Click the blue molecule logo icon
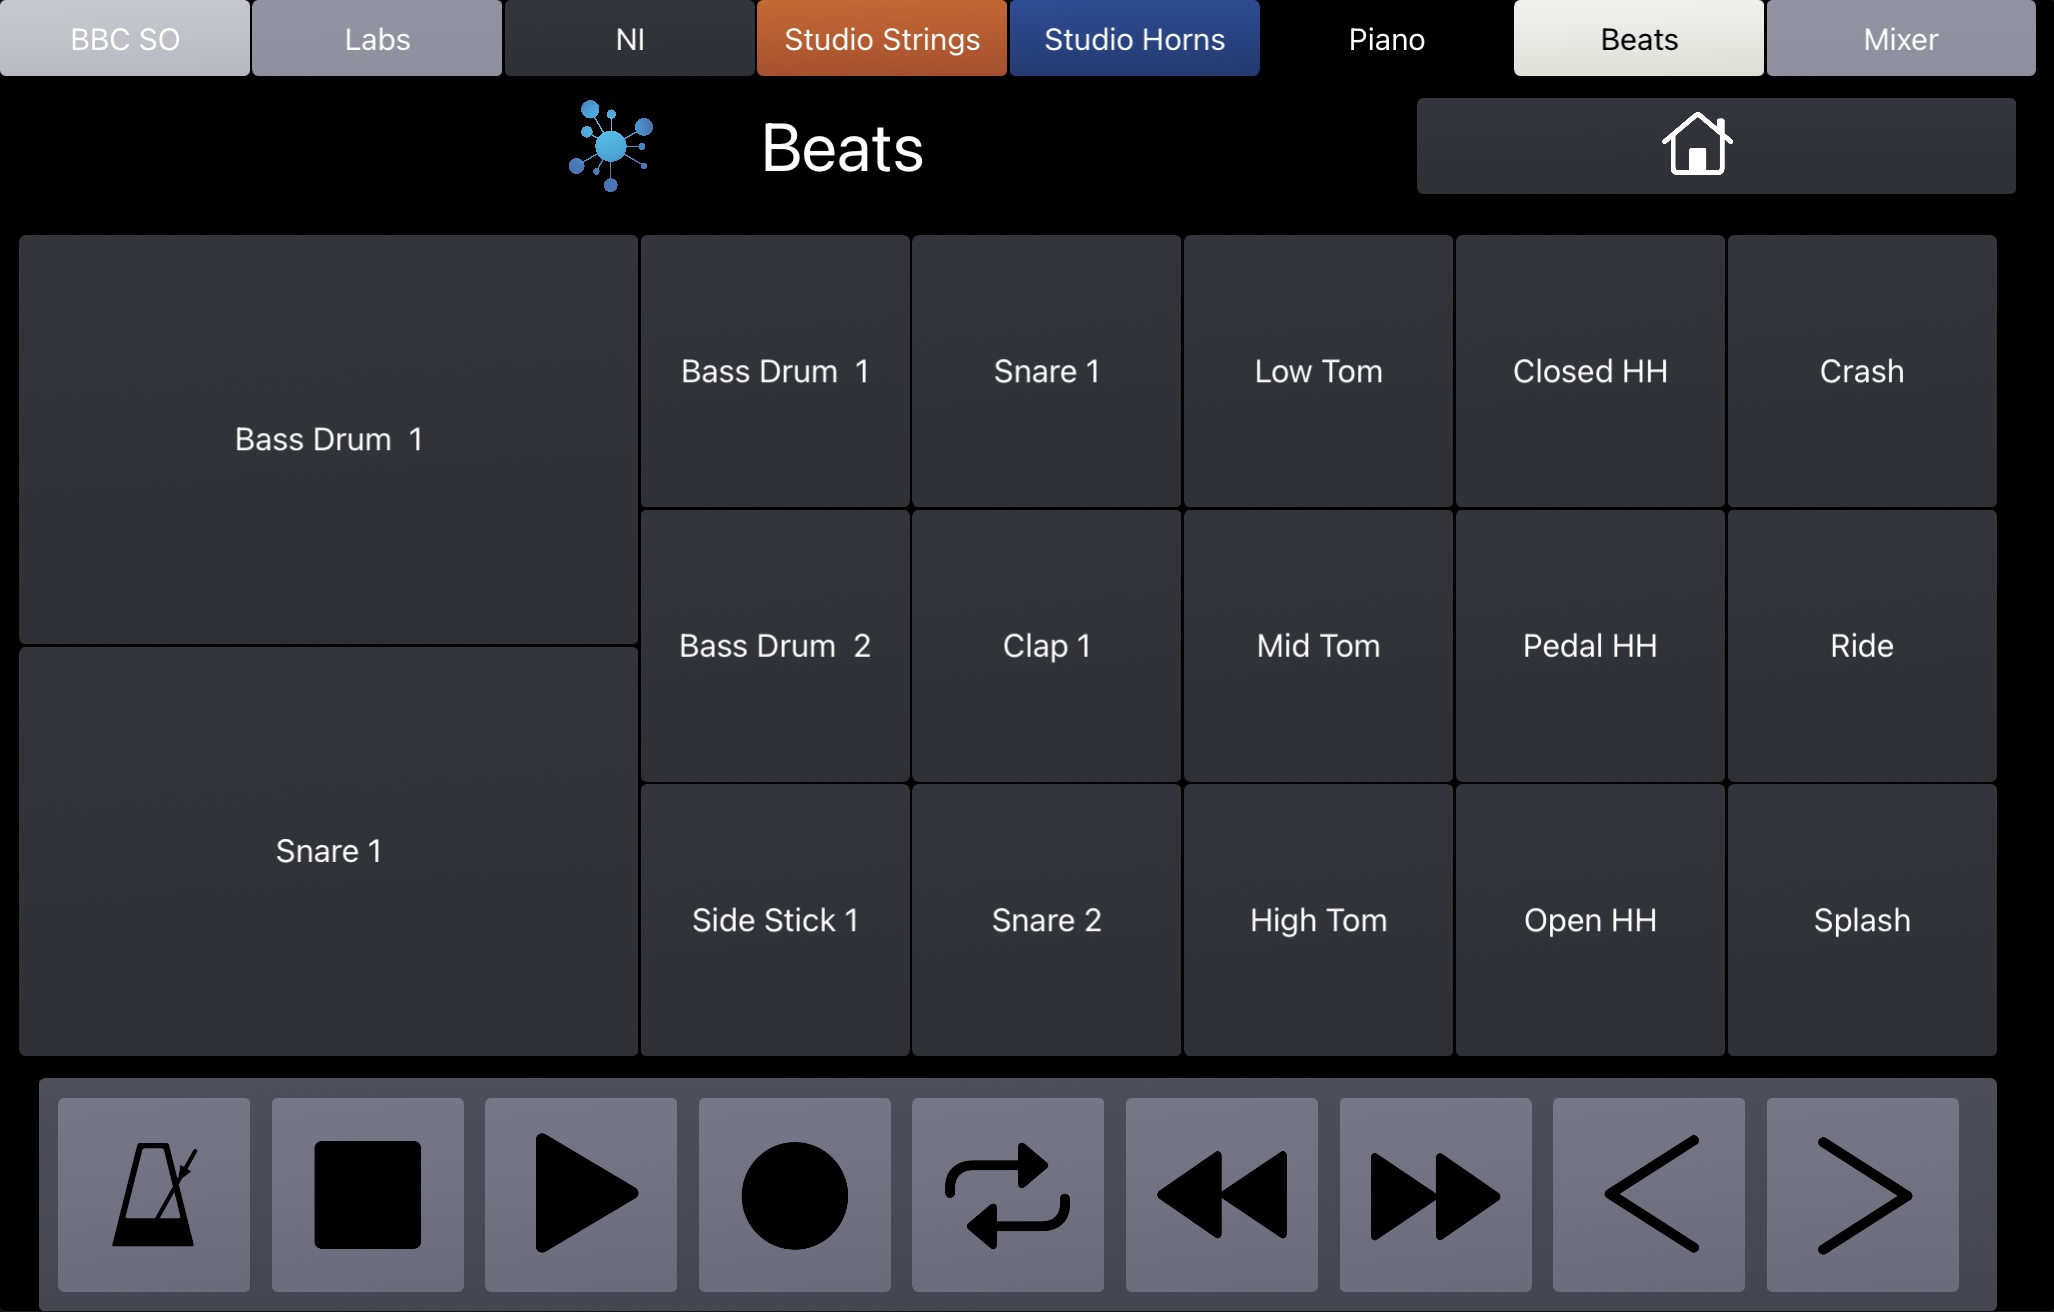2054x1312 pixels. pyautogui.click(x=611, y=146)
